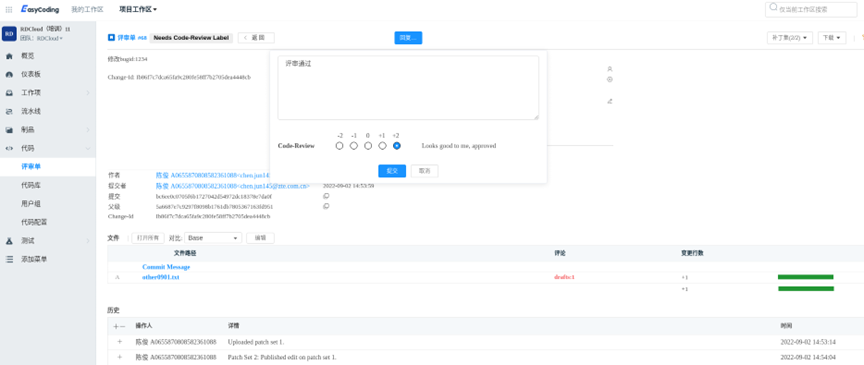The width and height of the screenshot is (864, 365).
Task: Open the 团队 RDCloud team dropdown
Action: point(42,39)
